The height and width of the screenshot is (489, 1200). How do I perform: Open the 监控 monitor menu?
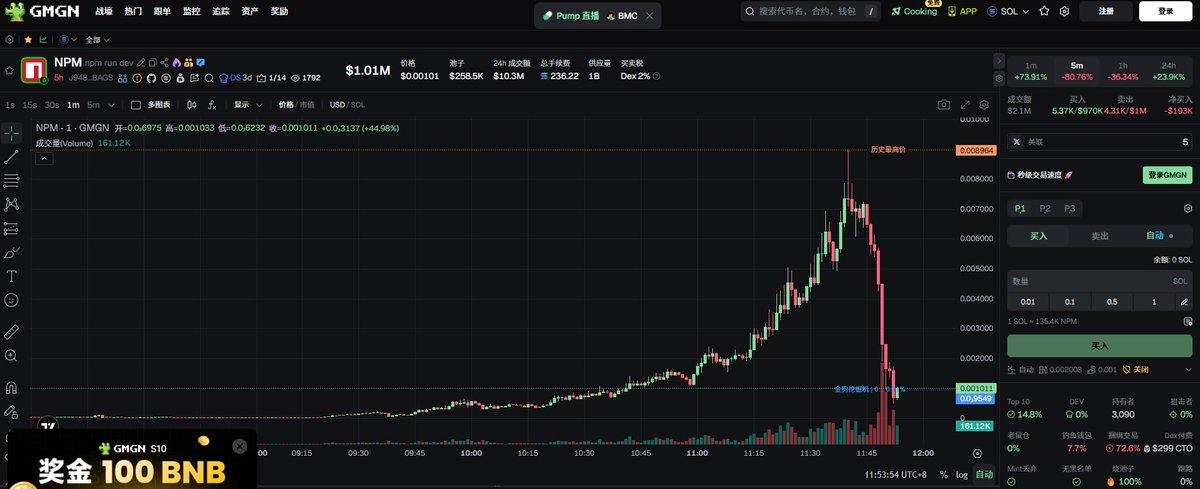191,11
